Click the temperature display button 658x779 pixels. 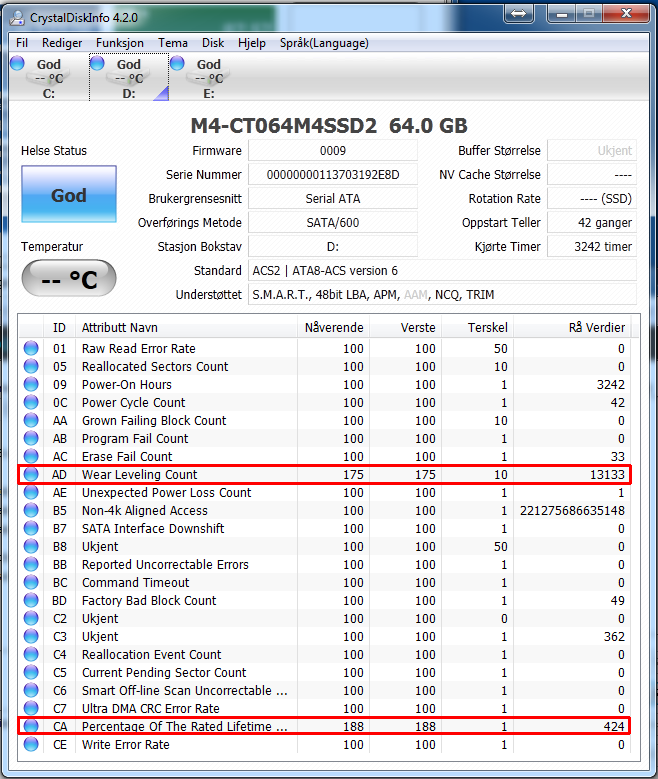(69, 279)
